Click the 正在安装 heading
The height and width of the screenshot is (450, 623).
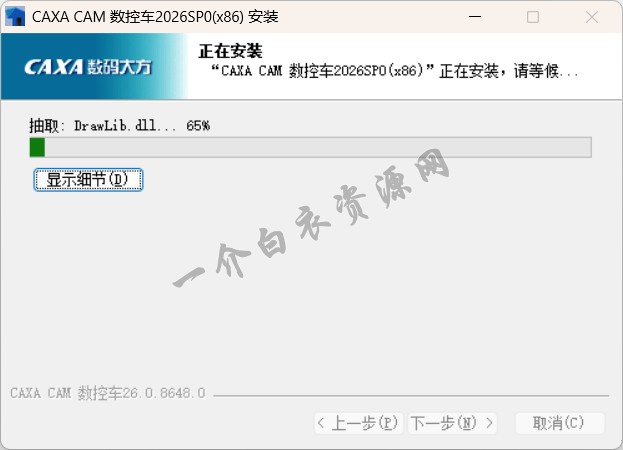tap(230, 51)
